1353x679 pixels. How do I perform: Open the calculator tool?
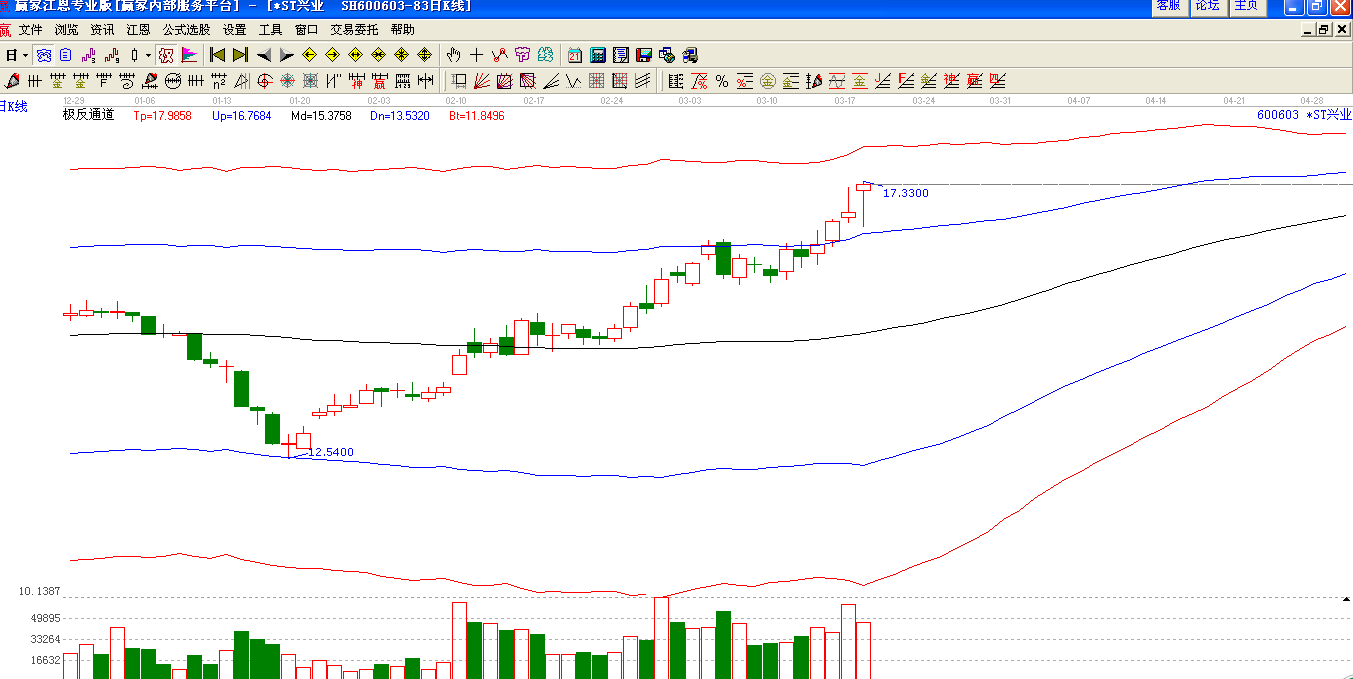coord(598,55)
